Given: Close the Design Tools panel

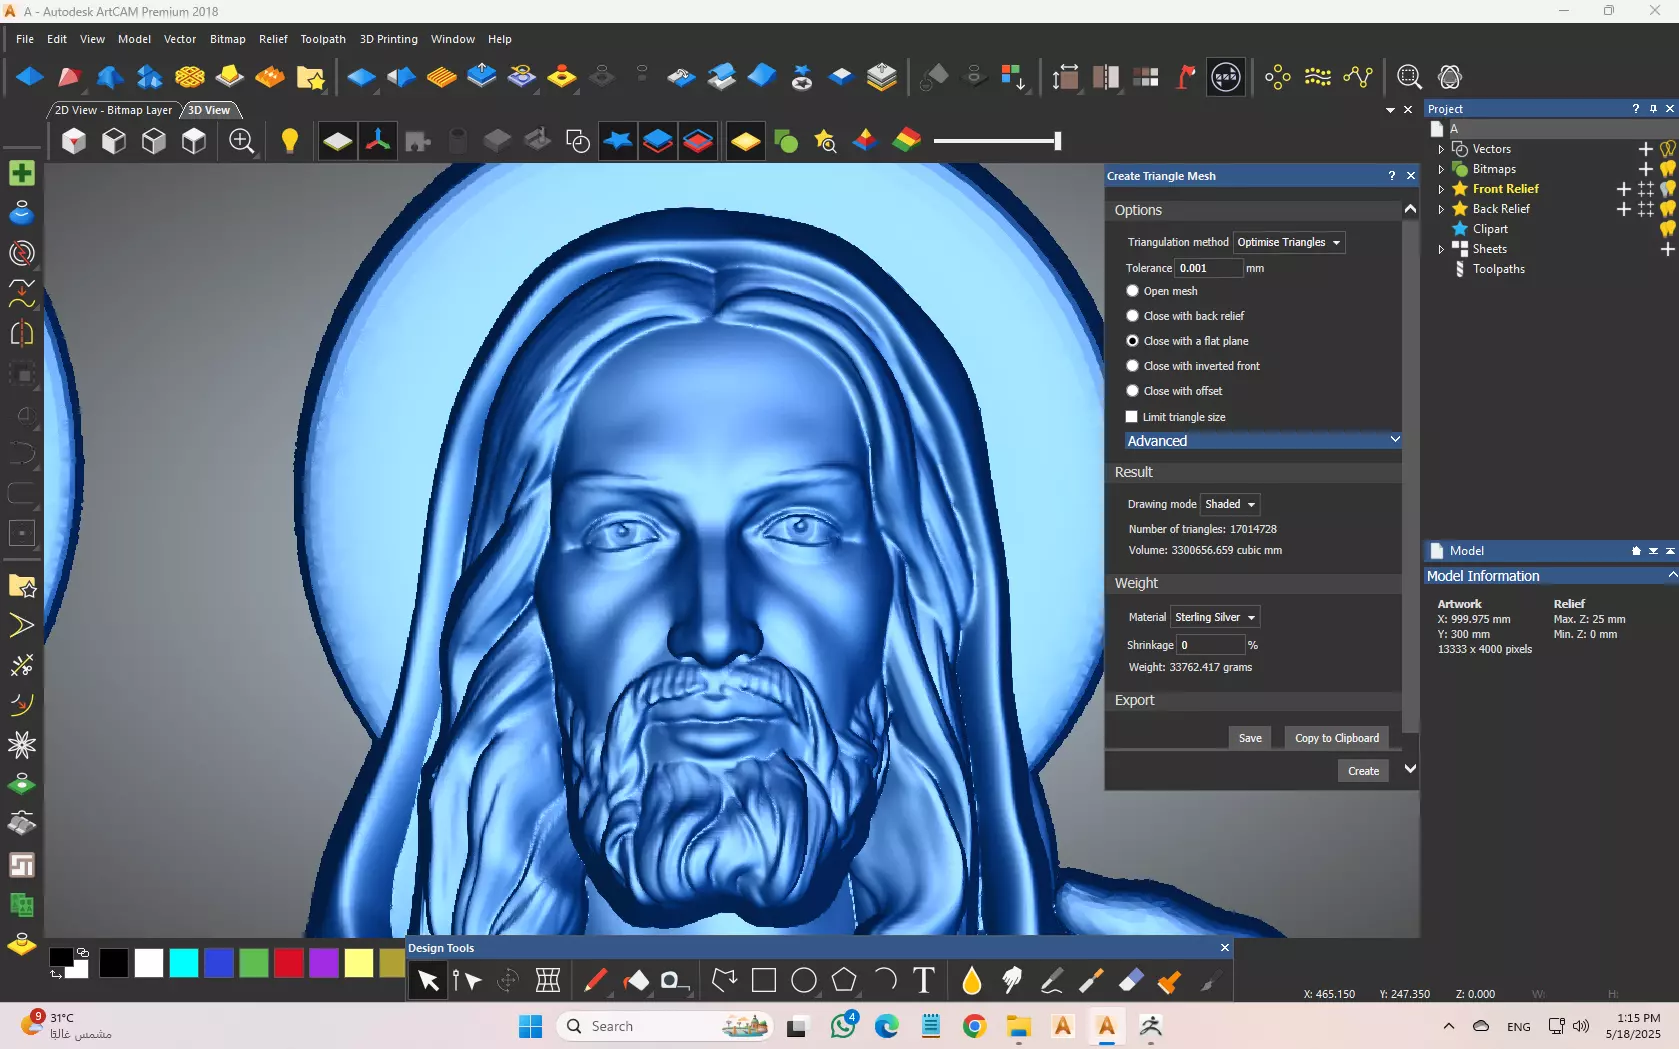Looking at the screenshot, I should coord(1224,948).
